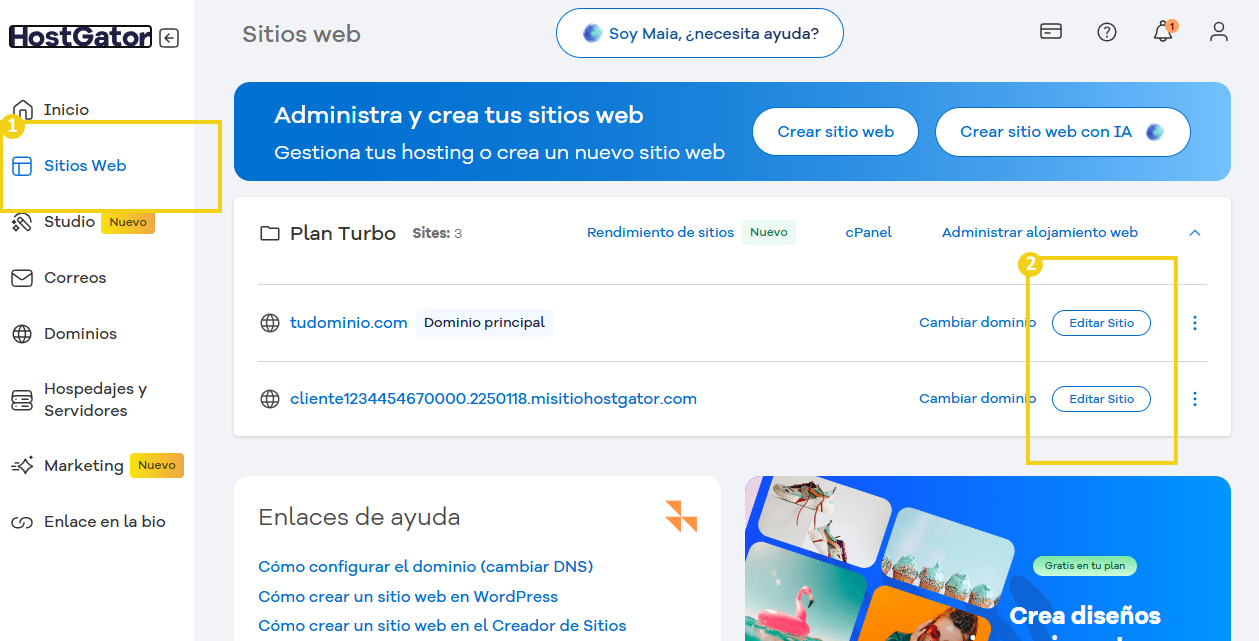Click Cambiar dominio for cliente1234454670000 domain

coord(978,399)
